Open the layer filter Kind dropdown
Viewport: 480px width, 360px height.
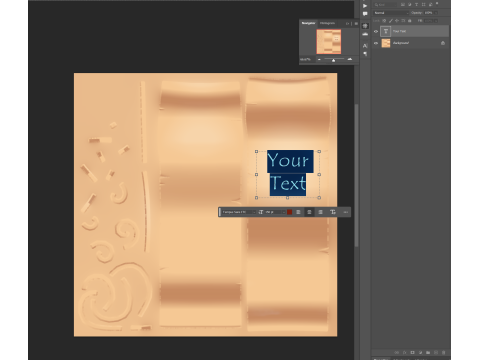click(385, 5)
